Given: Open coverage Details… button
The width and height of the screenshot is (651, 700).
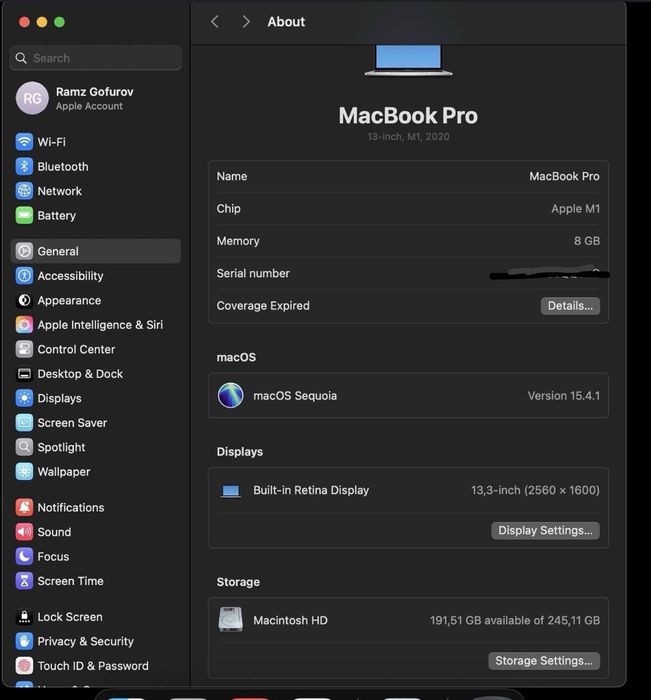Looking at the screenshot, I should 570,306.
